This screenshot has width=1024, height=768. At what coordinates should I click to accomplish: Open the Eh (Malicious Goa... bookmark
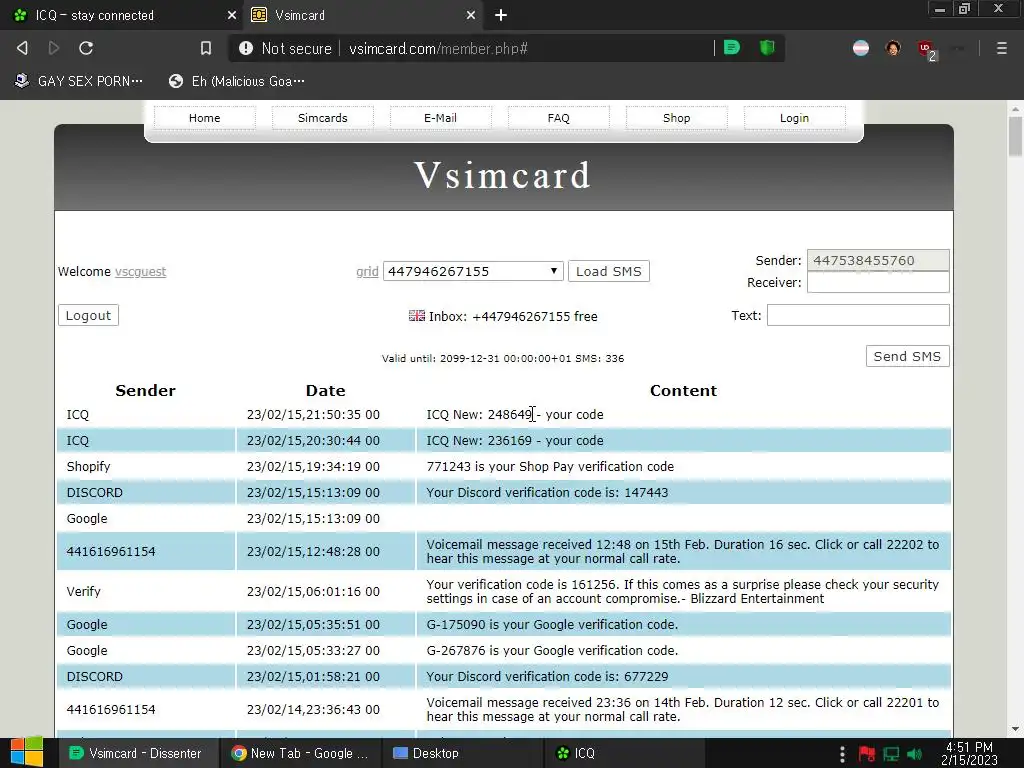click(236, 81)
